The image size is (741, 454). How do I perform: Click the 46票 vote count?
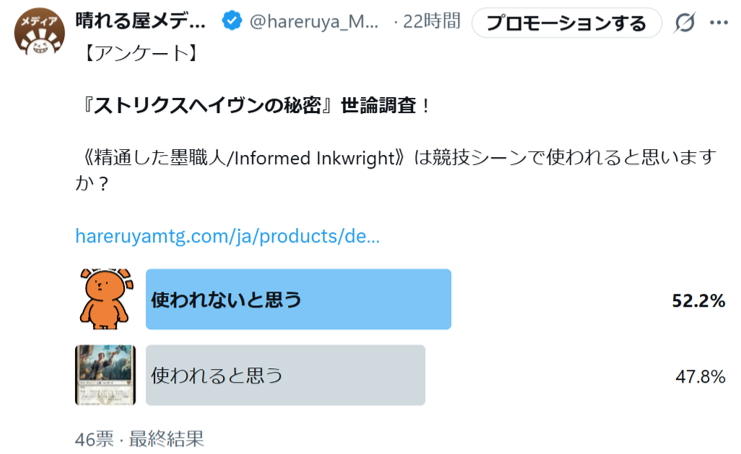[x=96, y=438]
